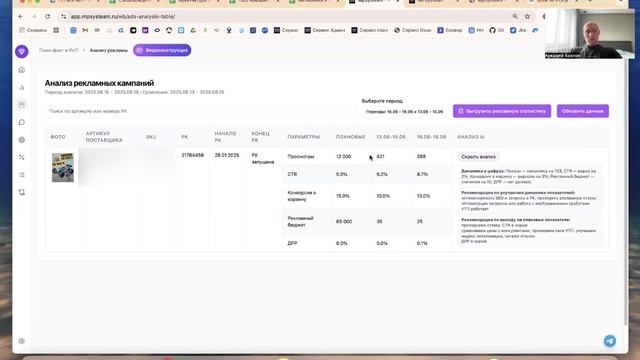Click campaign number 21764456

click(193, 156)
